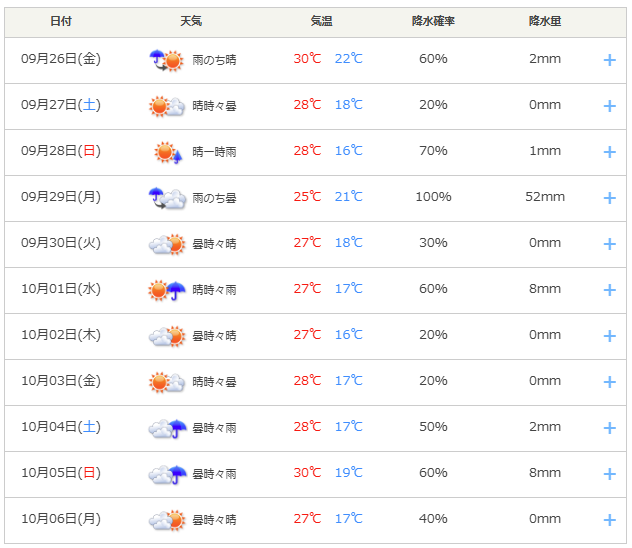Click the cloud-umbrella icon for 10月04日(土)
Image resolution: width=632 pixels, height=548 pixels.
click(x=166, y=428)
